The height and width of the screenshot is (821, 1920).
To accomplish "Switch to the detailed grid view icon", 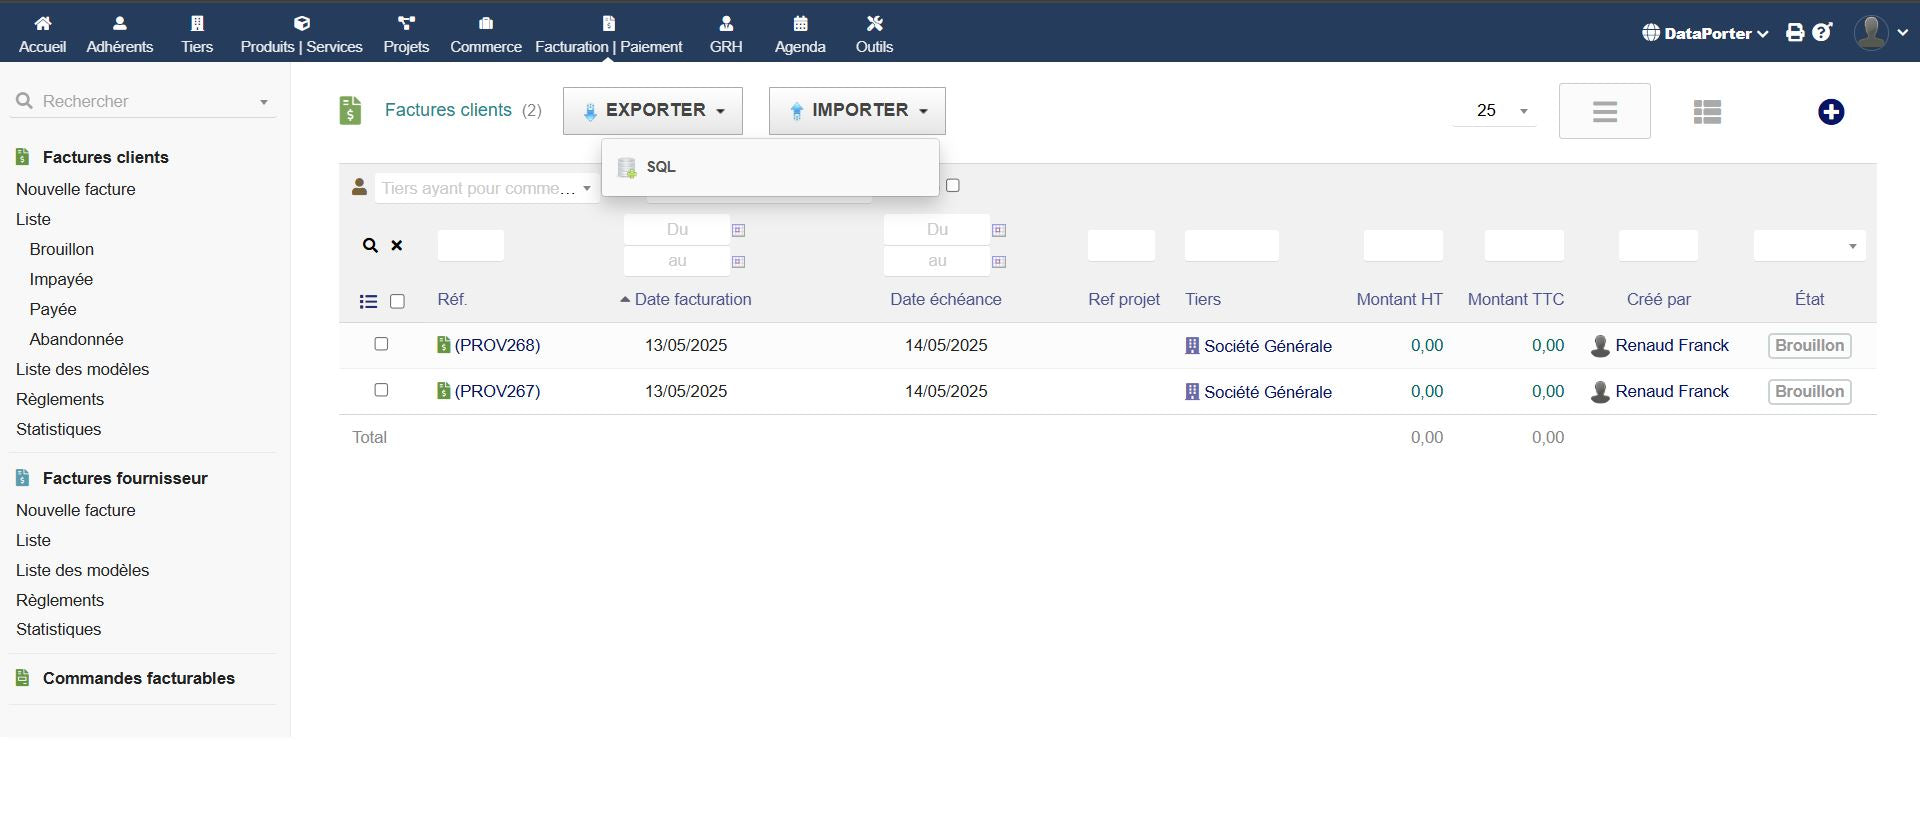I will (1707, 112).
